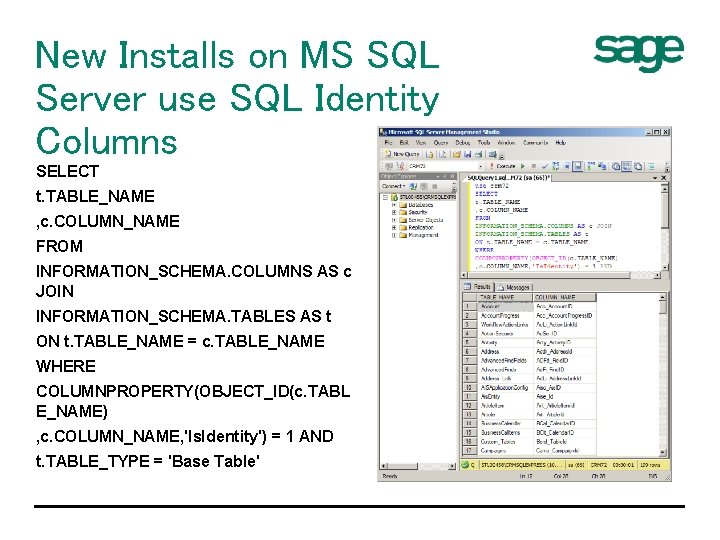Select the Acc_AccountProgressID cell
Screen dimensions: 720x540
(x=565, y=316)
